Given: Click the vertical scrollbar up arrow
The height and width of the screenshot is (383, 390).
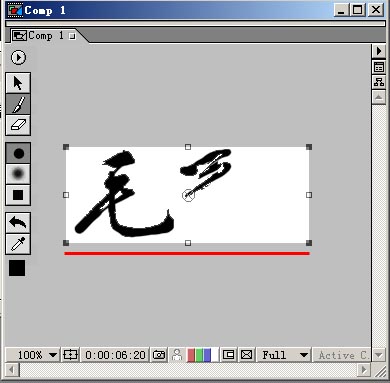Looking at the screenshot, I should click(x=379, y=97).
